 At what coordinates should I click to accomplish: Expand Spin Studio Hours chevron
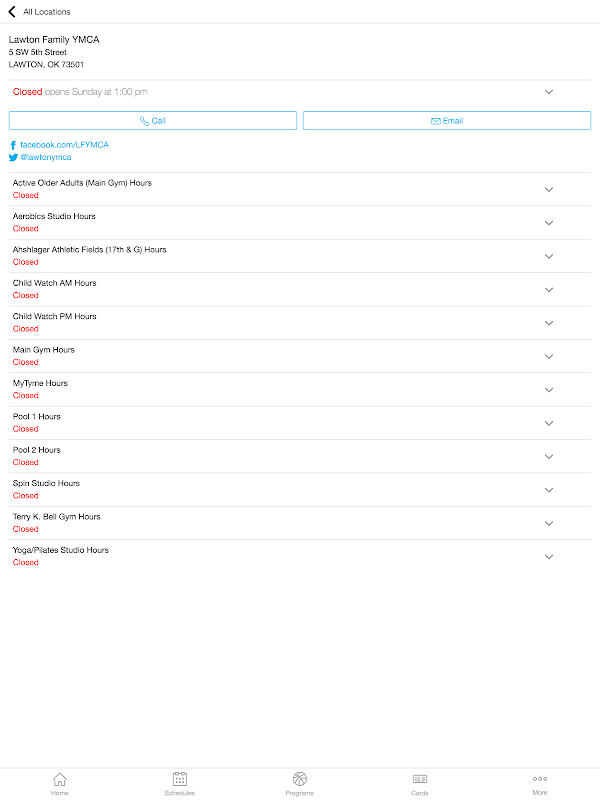point(549,490)
